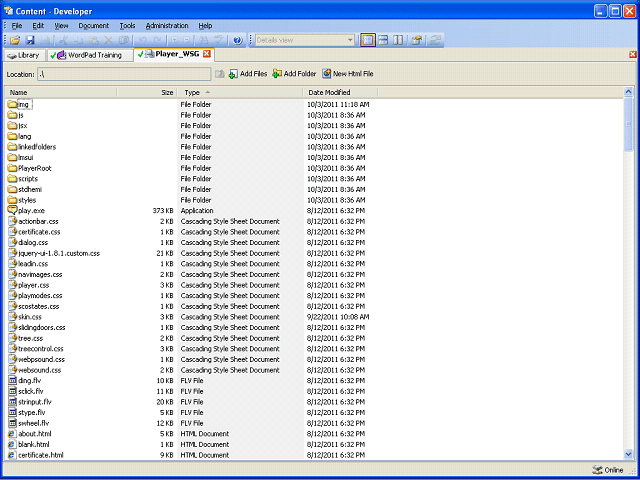The height and width of the screenshot is (480, 640).
Task: Click the up-folder icon beside Location field
Action: (x=220, y=74)
